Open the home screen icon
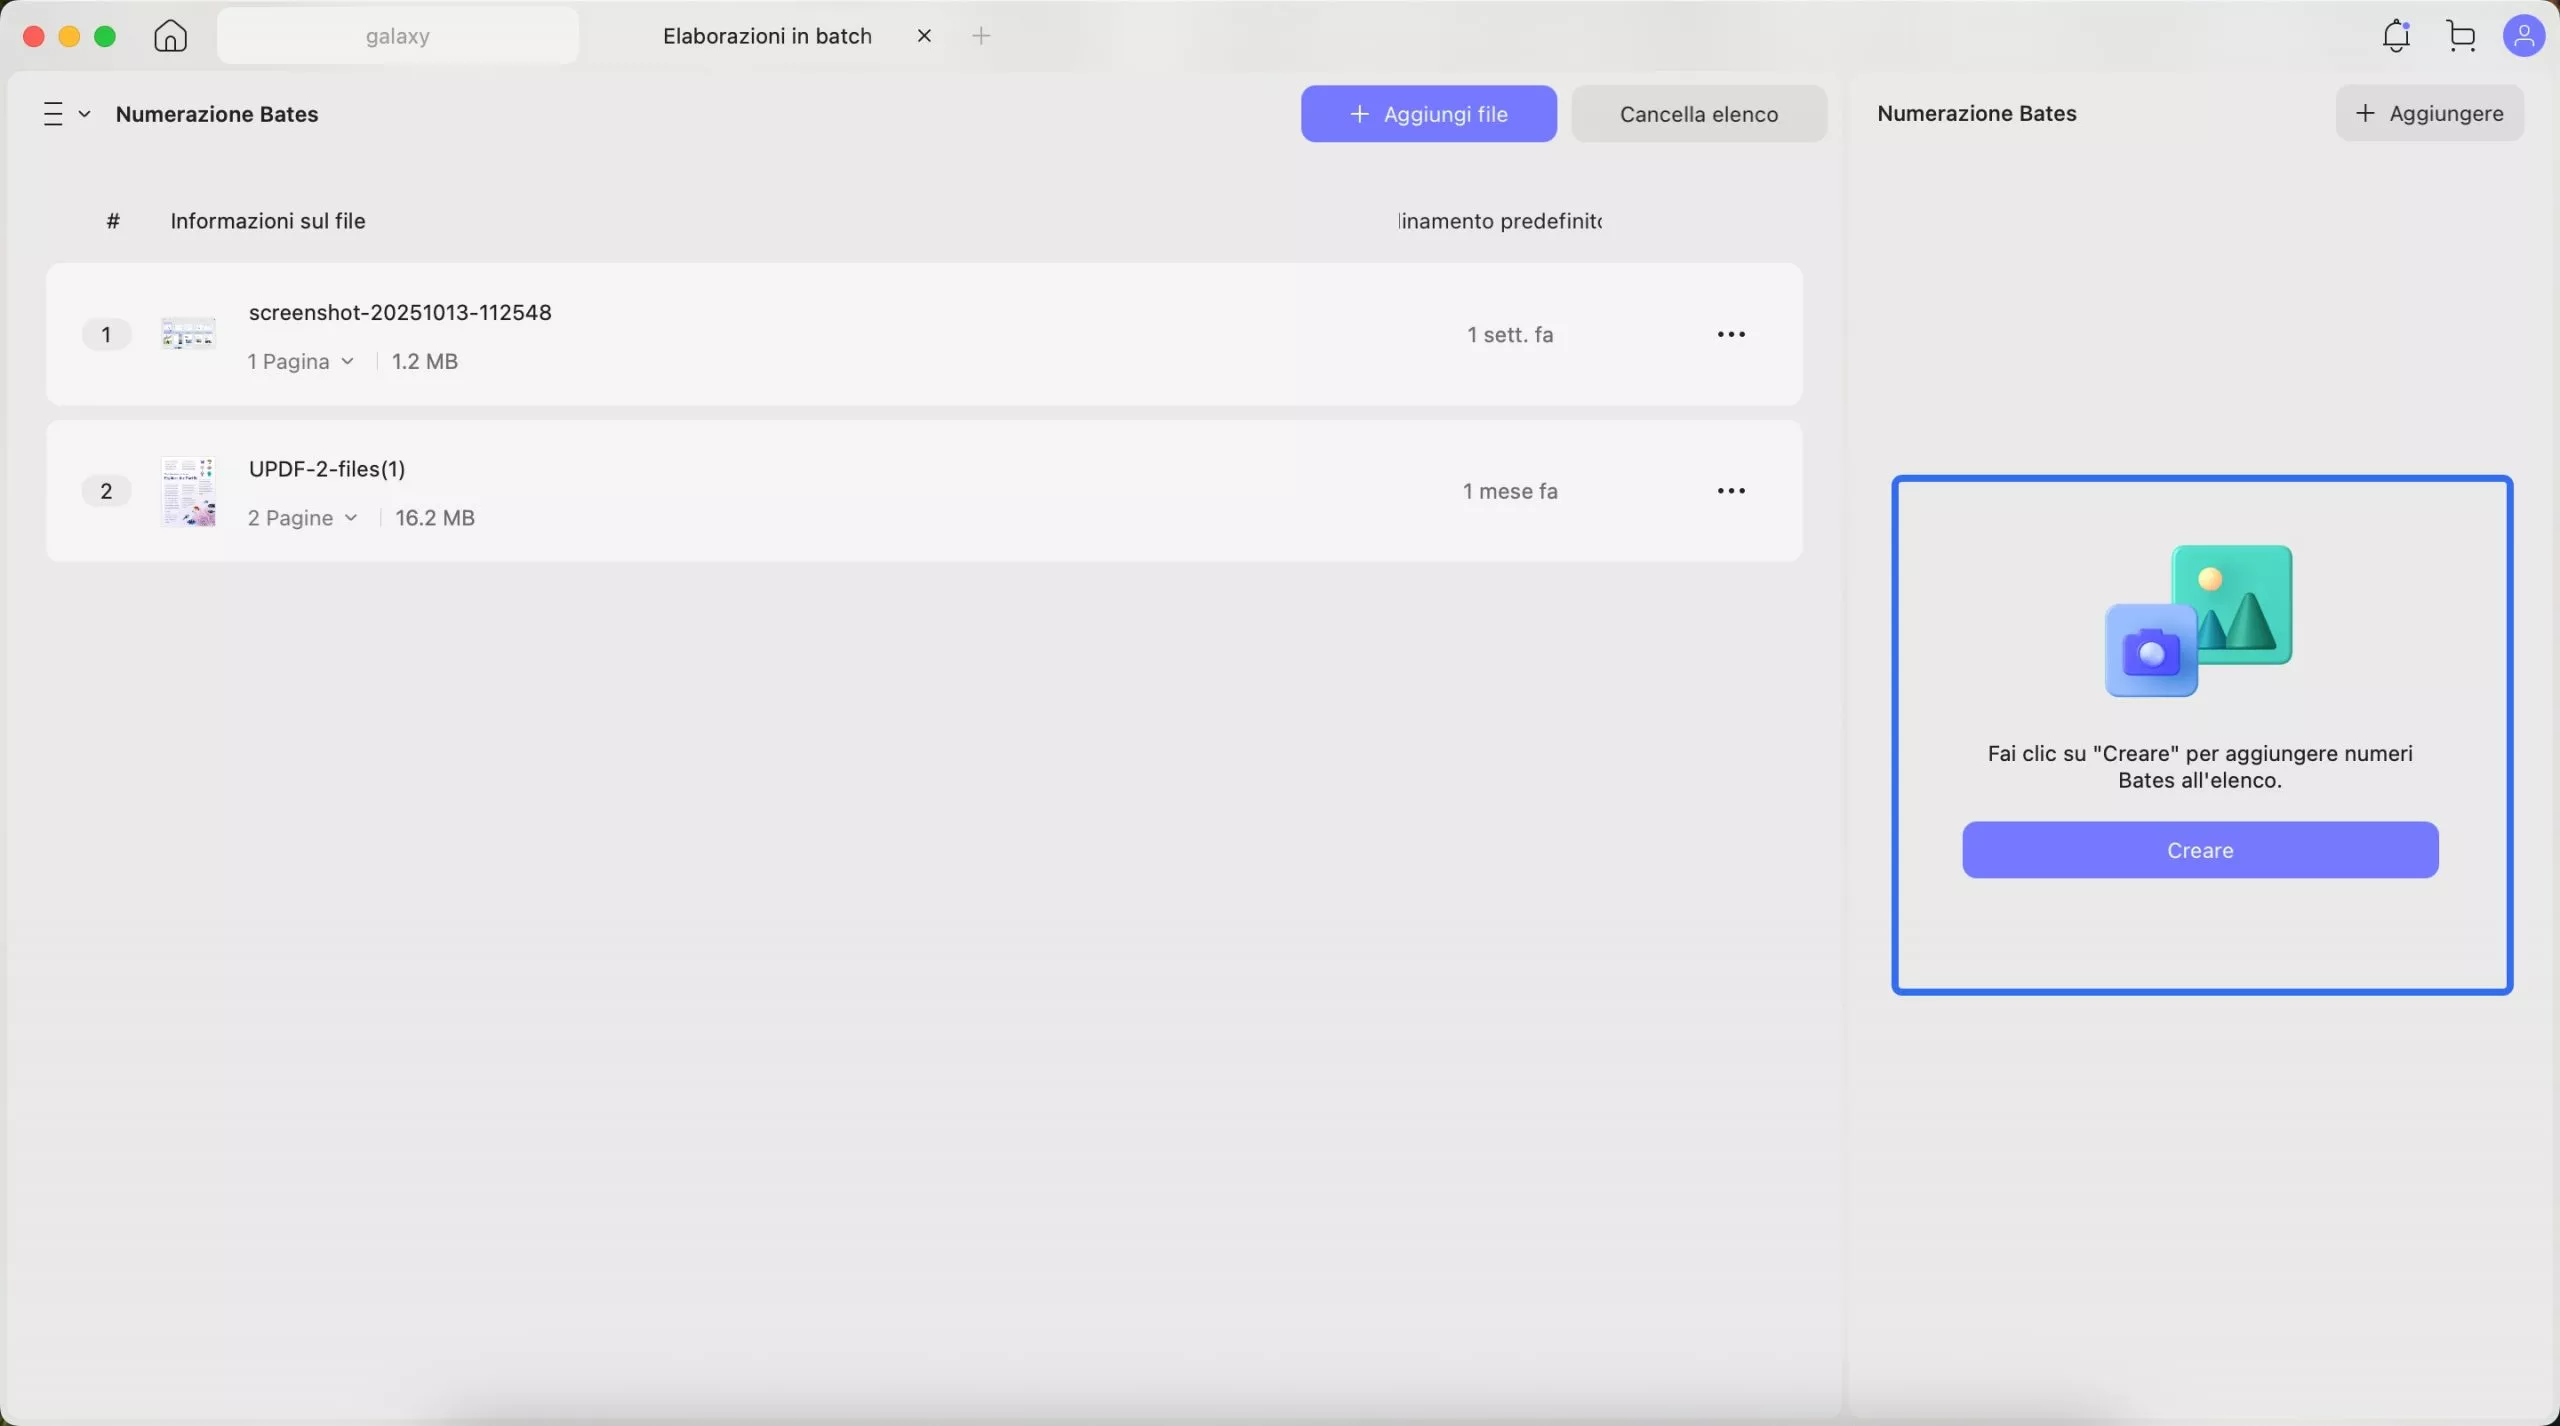This screenshot has width=2560, height=1426. tap(170, 36)
